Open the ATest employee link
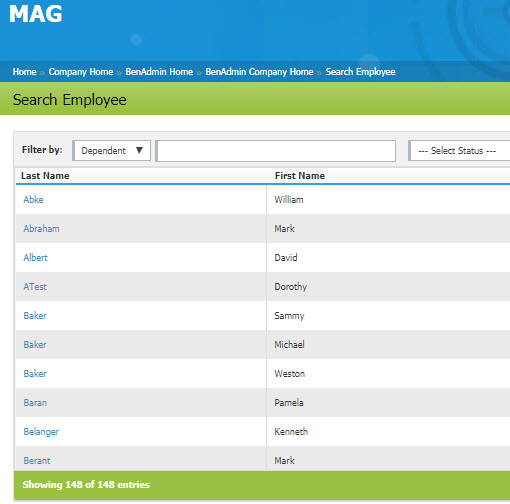 35,287
